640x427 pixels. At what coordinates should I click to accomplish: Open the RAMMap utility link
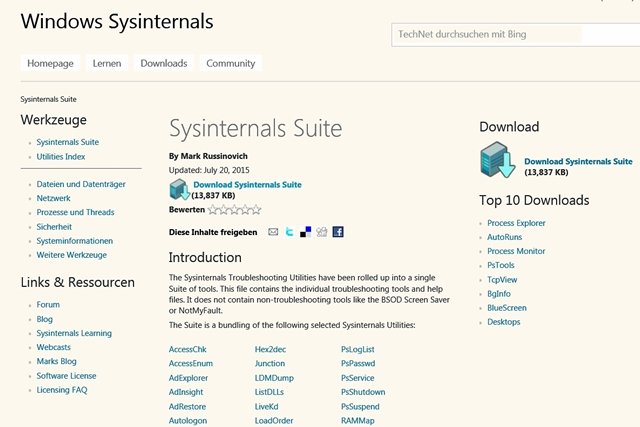358,420
